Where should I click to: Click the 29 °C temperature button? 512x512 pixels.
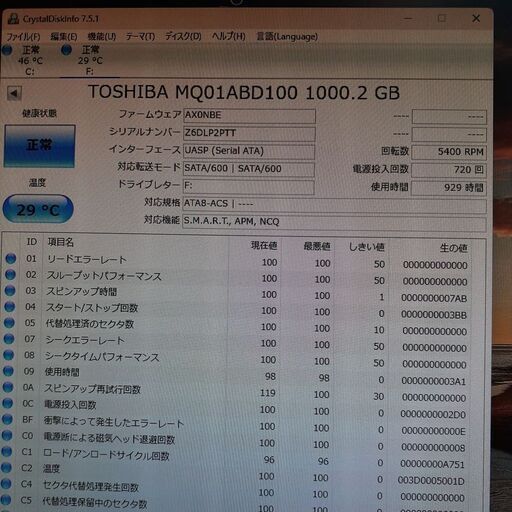pyautogui.click(x=38, y=209)
